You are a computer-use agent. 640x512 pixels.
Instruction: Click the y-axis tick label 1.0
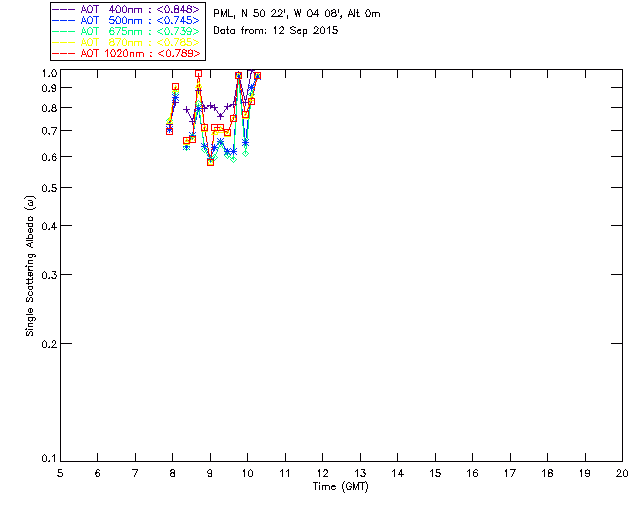click(x=48, y=73)
